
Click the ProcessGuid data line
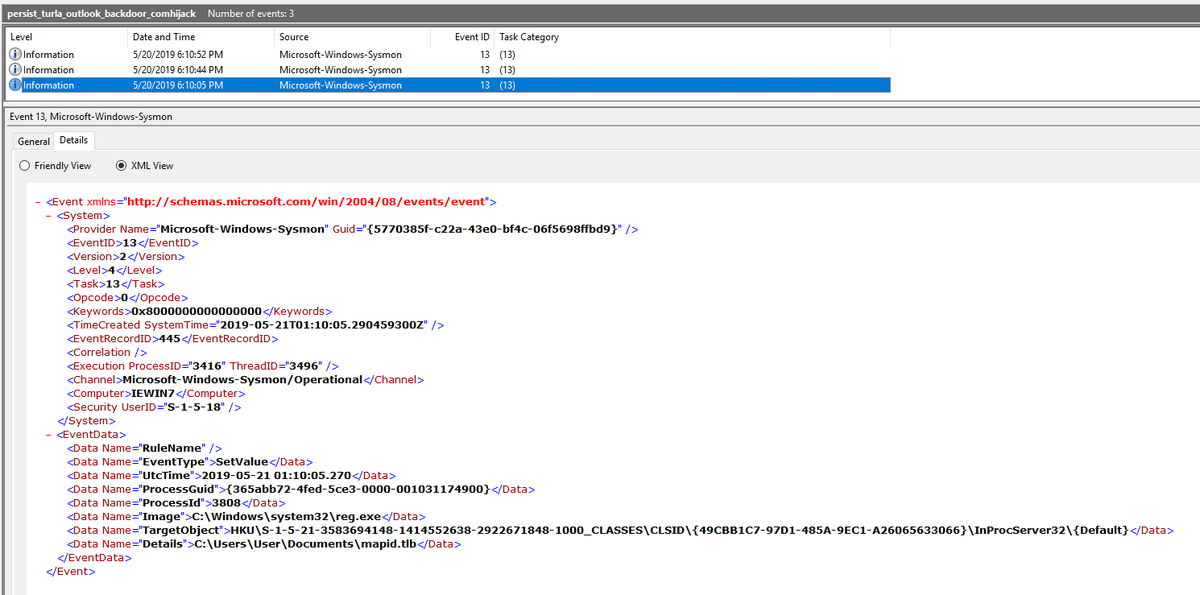(x=300, y=489)
